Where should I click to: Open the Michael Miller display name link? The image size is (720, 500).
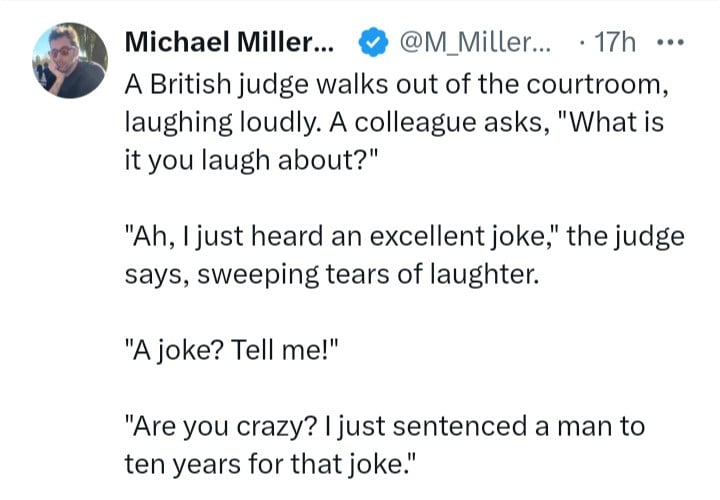[x=230, y=42]
